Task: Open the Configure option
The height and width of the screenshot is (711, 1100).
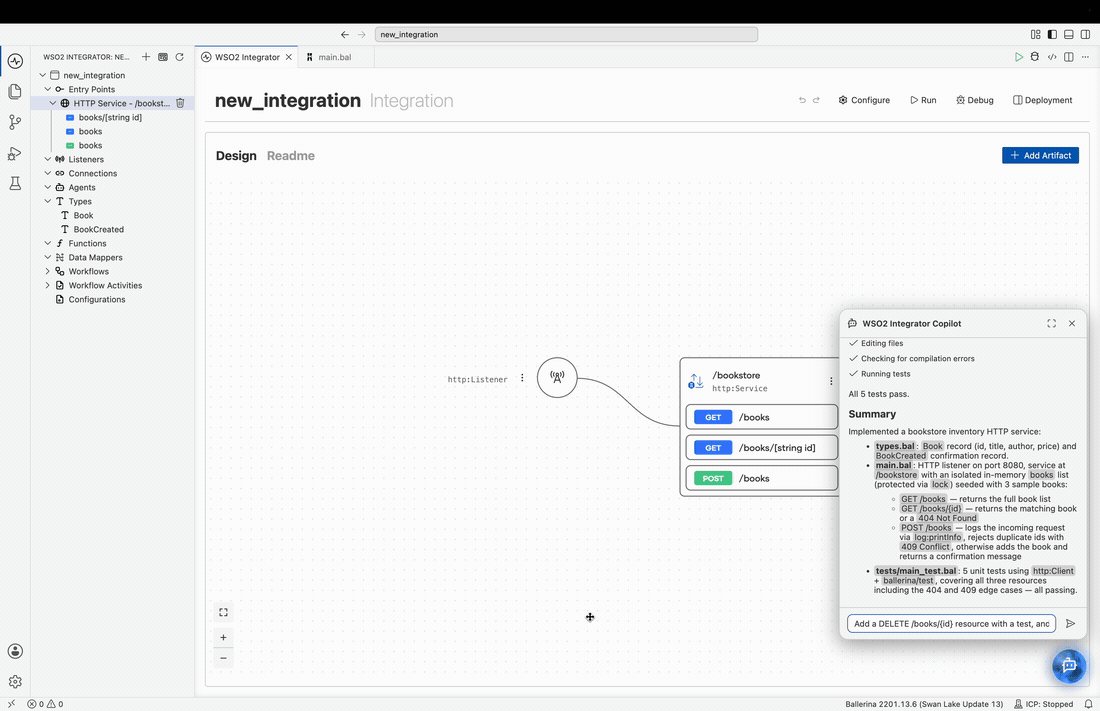Action: (x=864, y=100)
